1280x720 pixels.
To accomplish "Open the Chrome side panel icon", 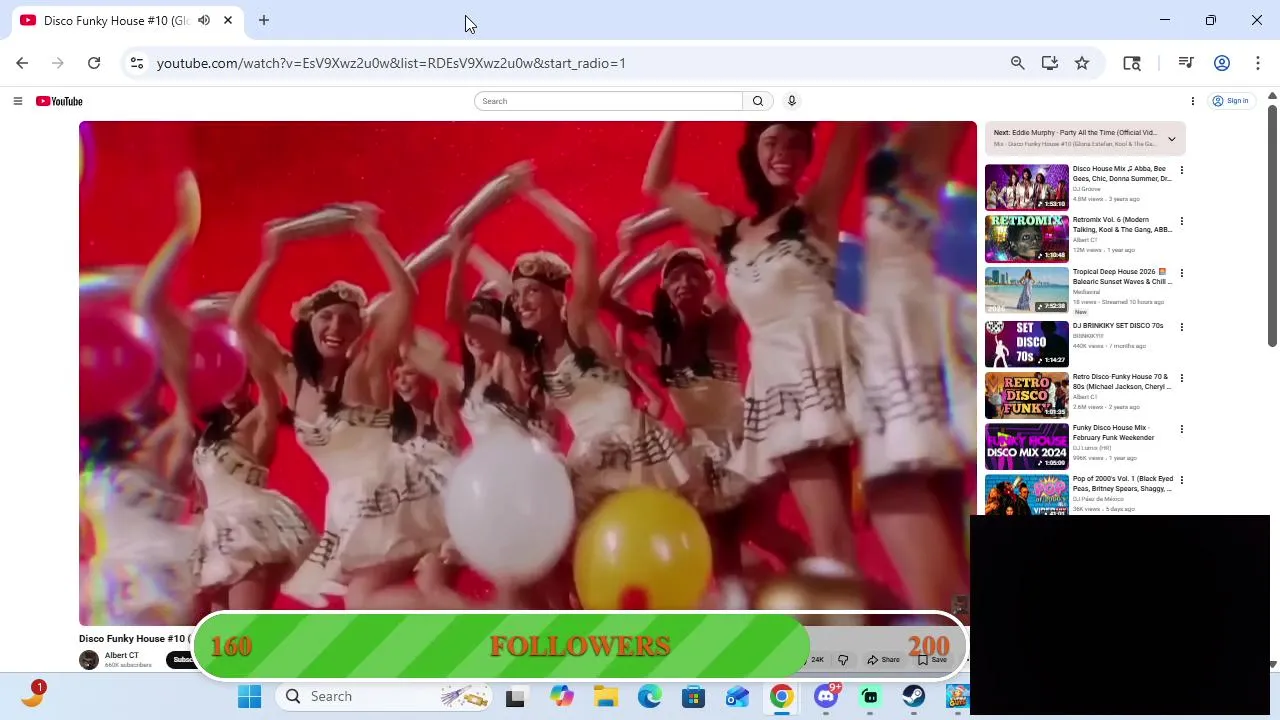I will [1132, 63].
